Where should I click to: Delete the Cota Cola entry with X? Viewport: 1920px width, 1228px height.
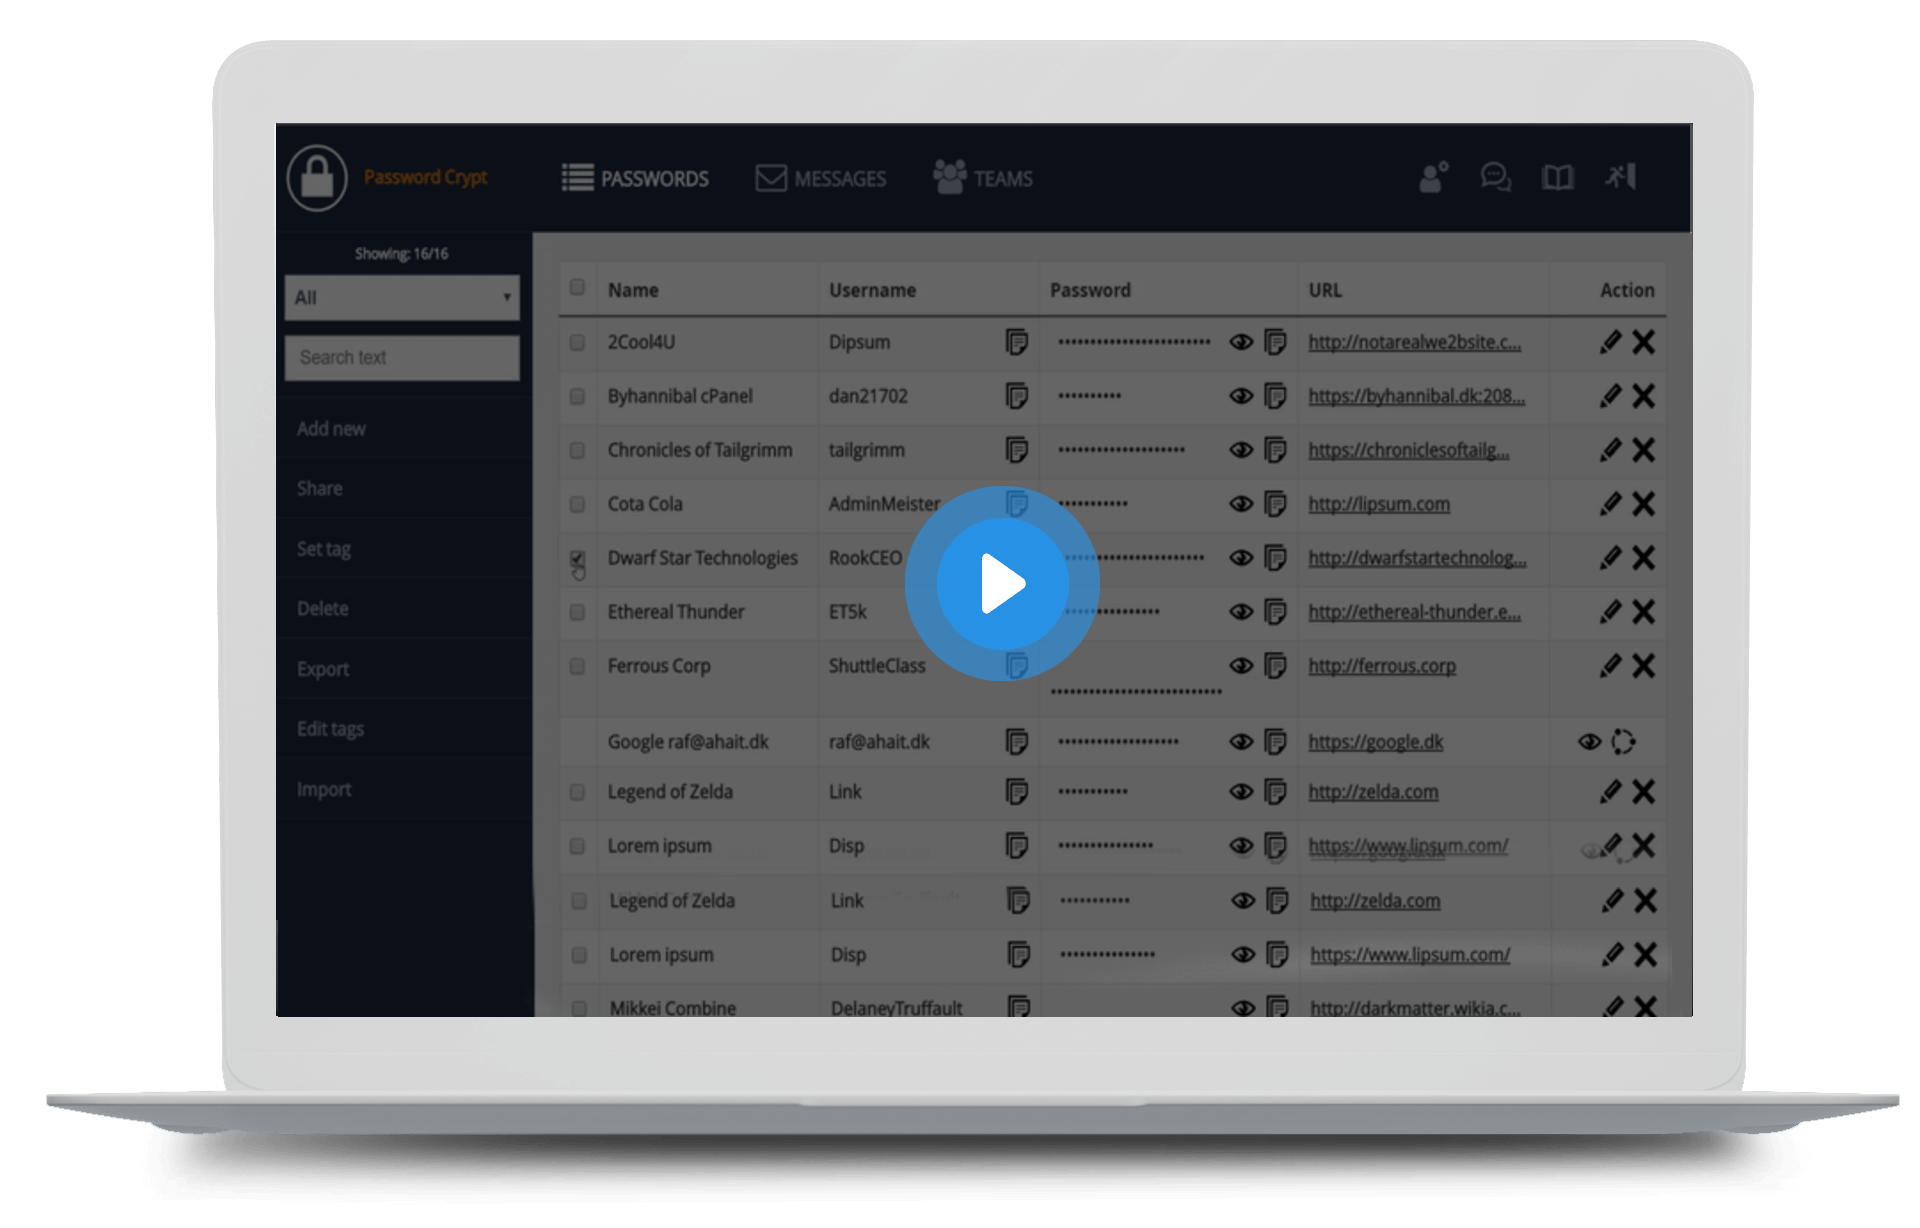[x=1643, y=504]
